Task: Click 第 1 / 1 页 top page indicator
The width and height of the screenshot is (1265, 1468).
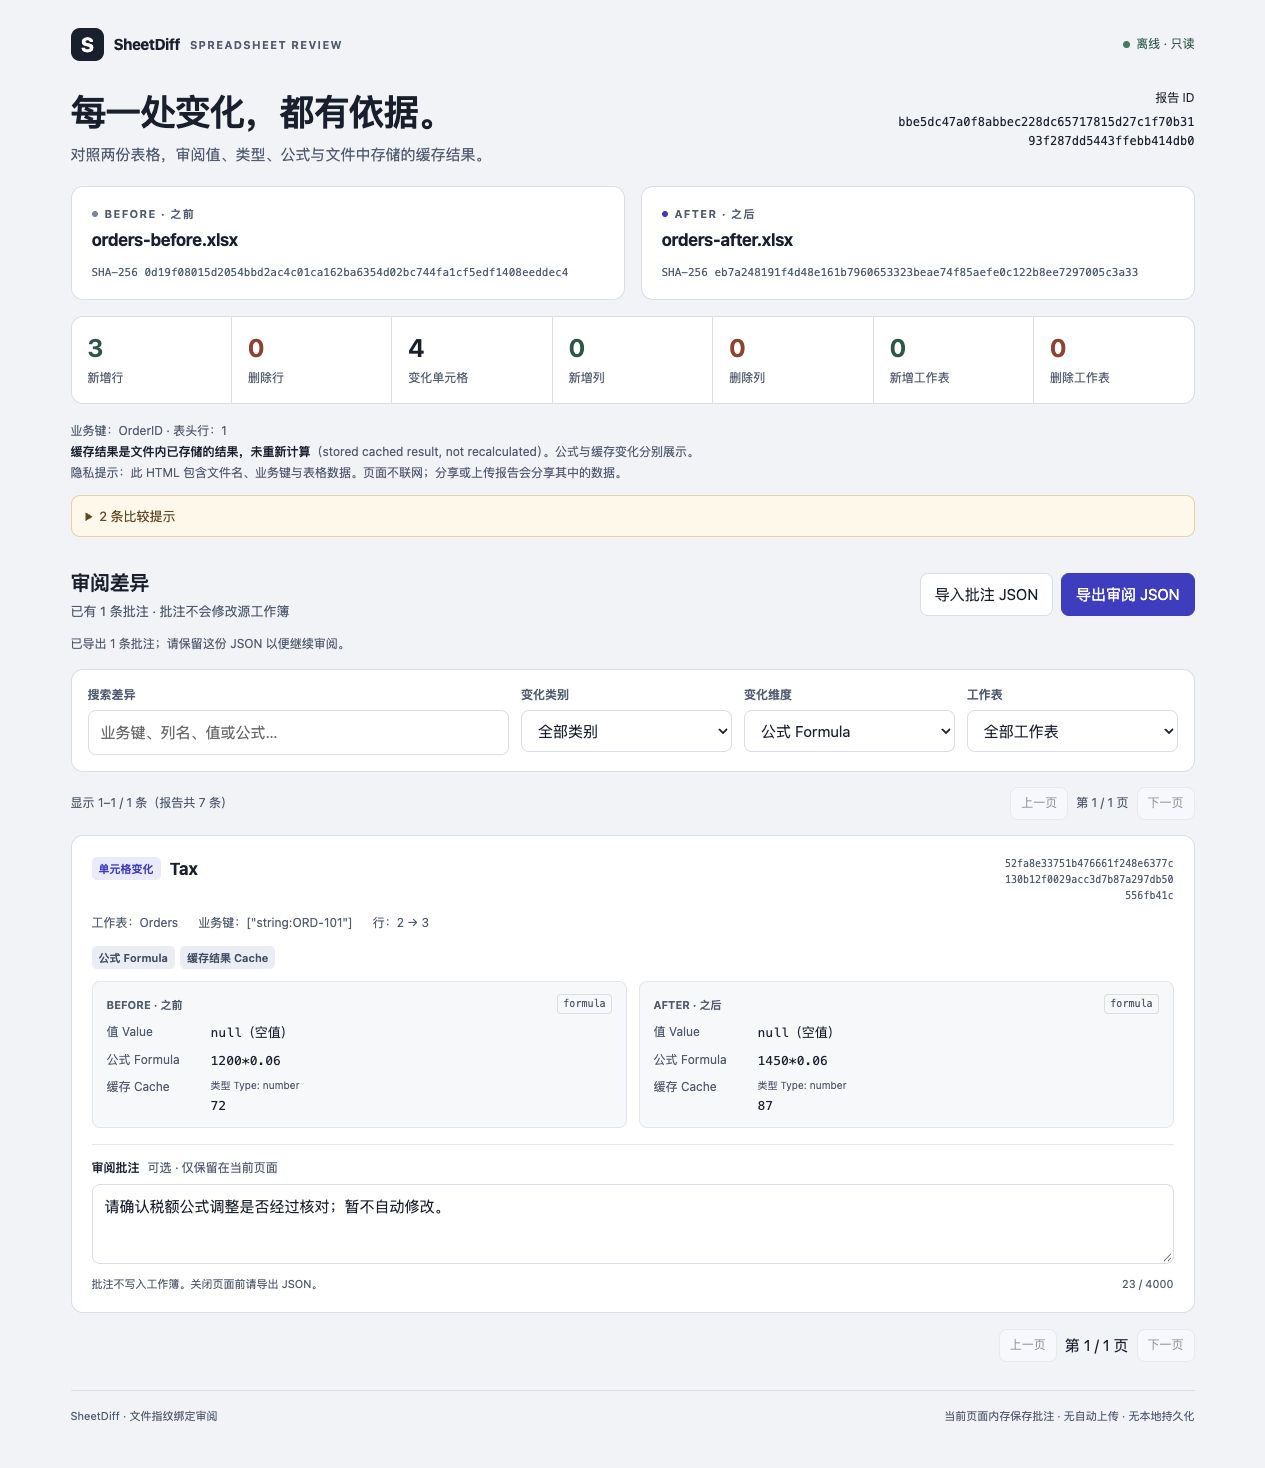Action: pos(1102,803)
